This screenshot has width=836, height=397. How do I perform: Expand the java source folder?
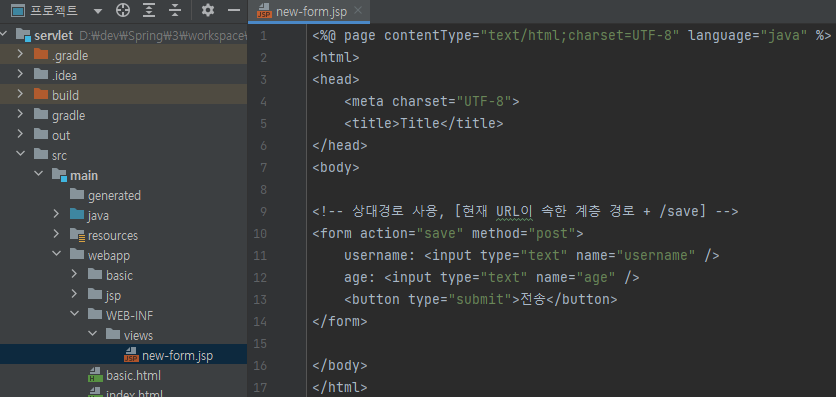pos(57,215)
